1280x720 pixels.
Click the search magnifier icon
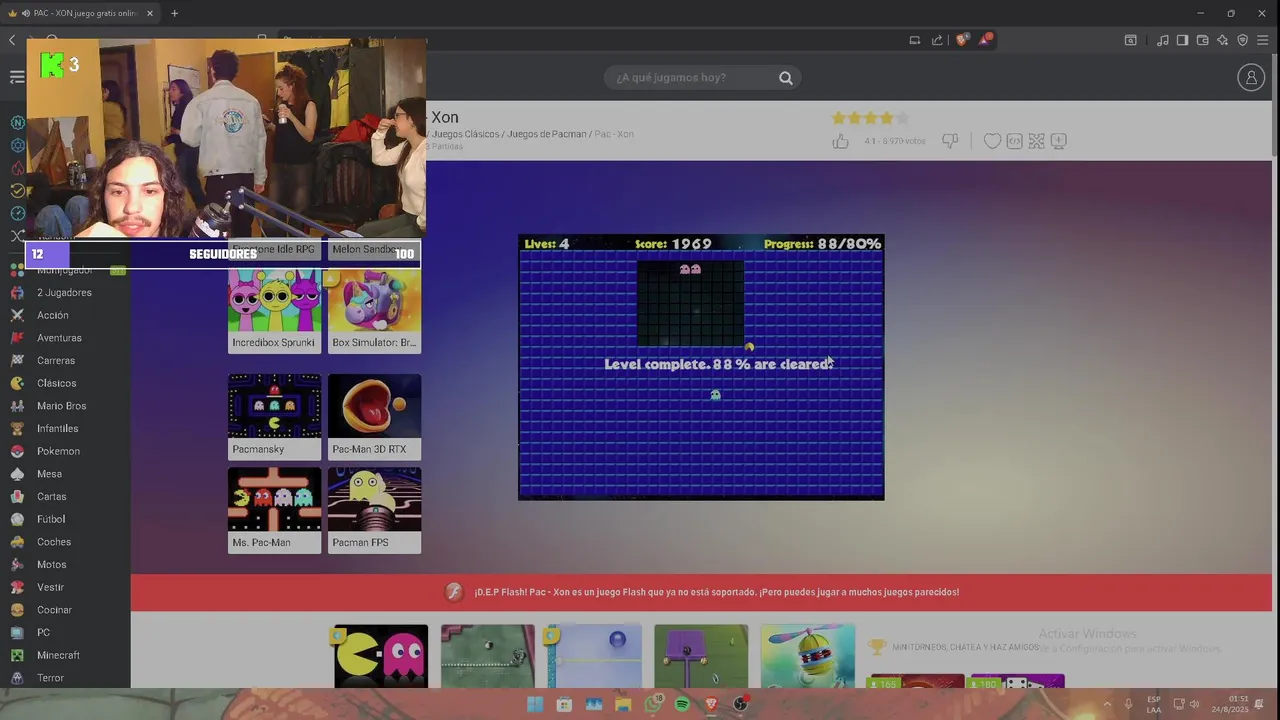click(786, 78)
